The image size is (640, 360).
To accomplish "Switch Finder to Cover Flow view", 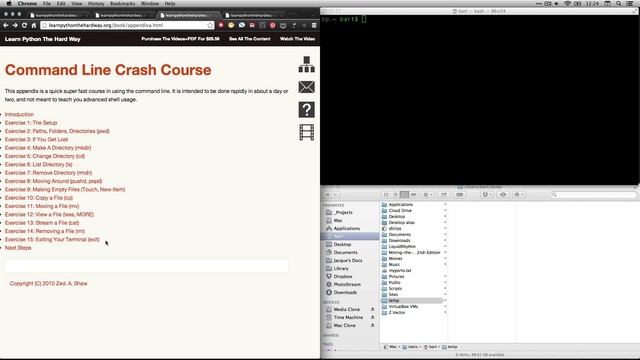I will tap(413, 195).
